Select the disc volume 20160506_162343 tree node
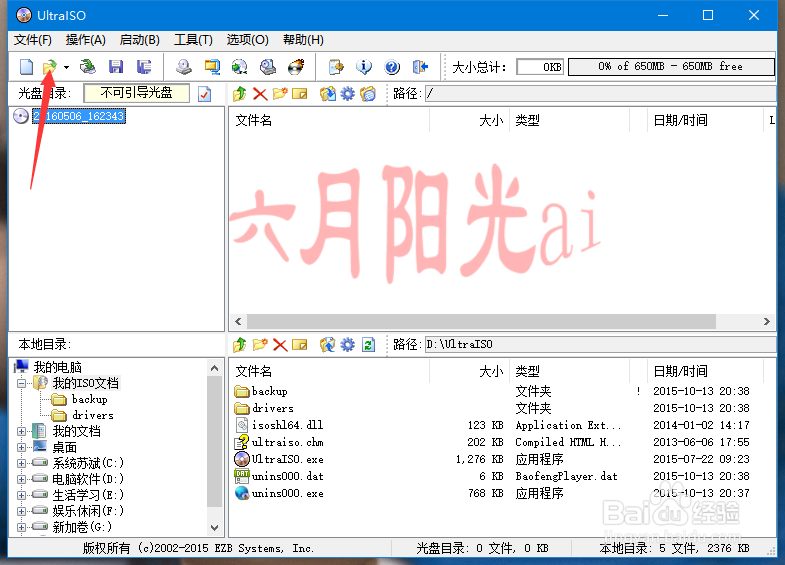 (x=79, y=116)
